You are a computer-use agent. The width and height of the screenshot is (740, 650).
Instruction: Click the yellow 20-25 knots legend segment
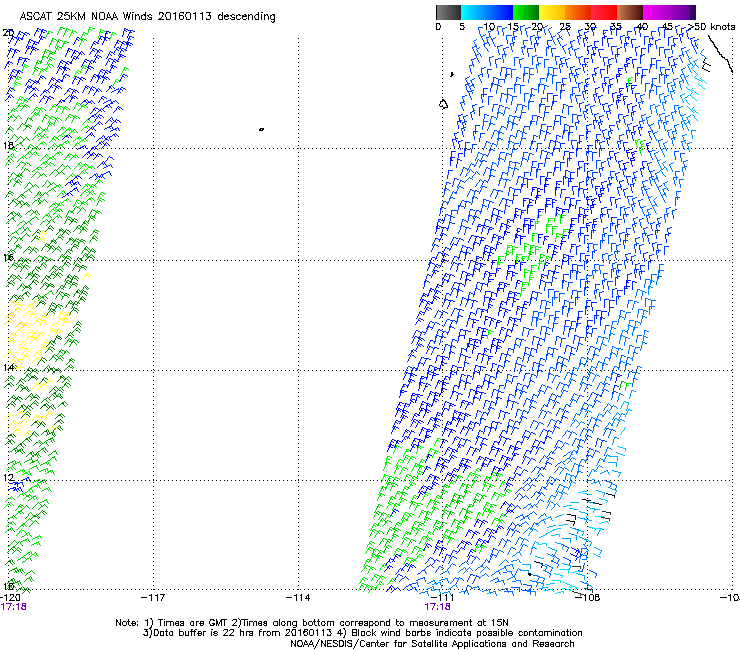click(x=552, y=12)
